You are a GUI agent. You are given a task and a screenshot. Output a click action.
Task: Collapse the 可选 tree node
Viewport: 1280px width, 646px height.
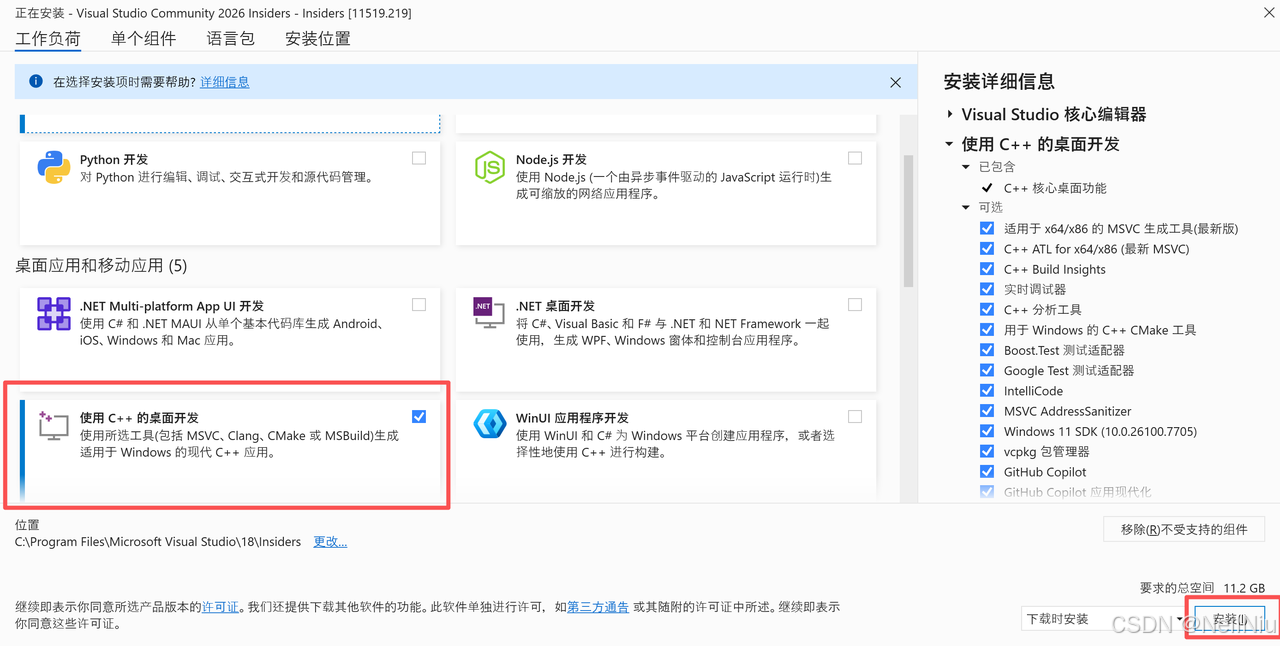(966, 207)
